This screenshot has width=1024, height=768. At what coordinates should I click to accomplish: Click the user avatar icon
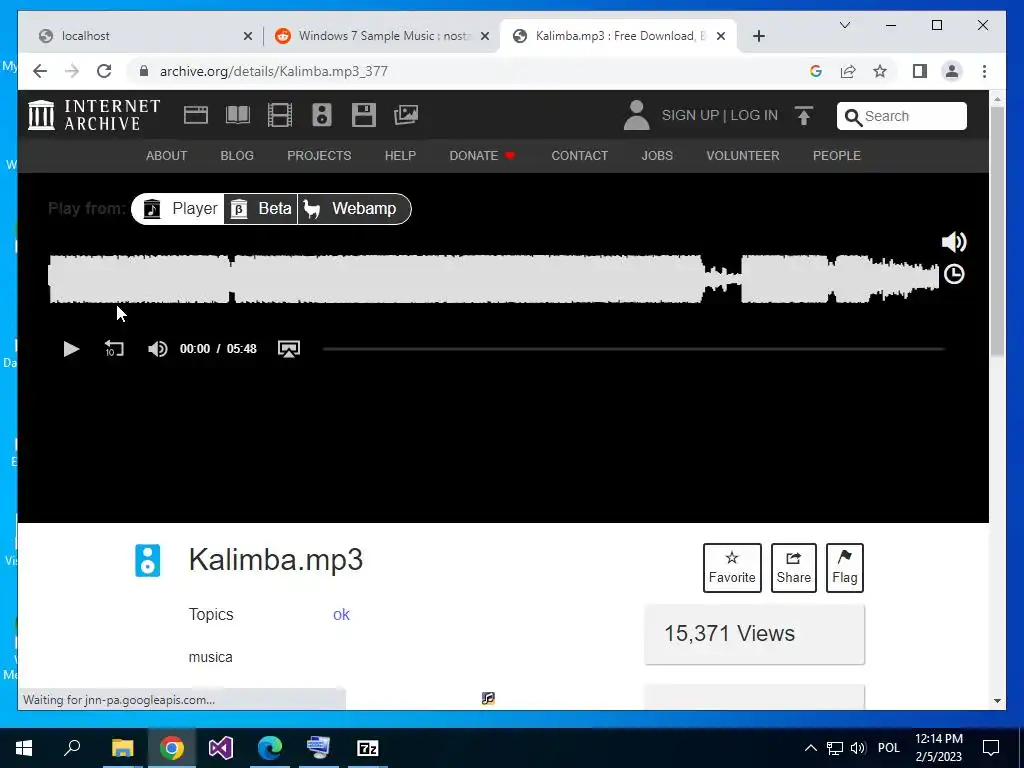[x=636, y=115]
